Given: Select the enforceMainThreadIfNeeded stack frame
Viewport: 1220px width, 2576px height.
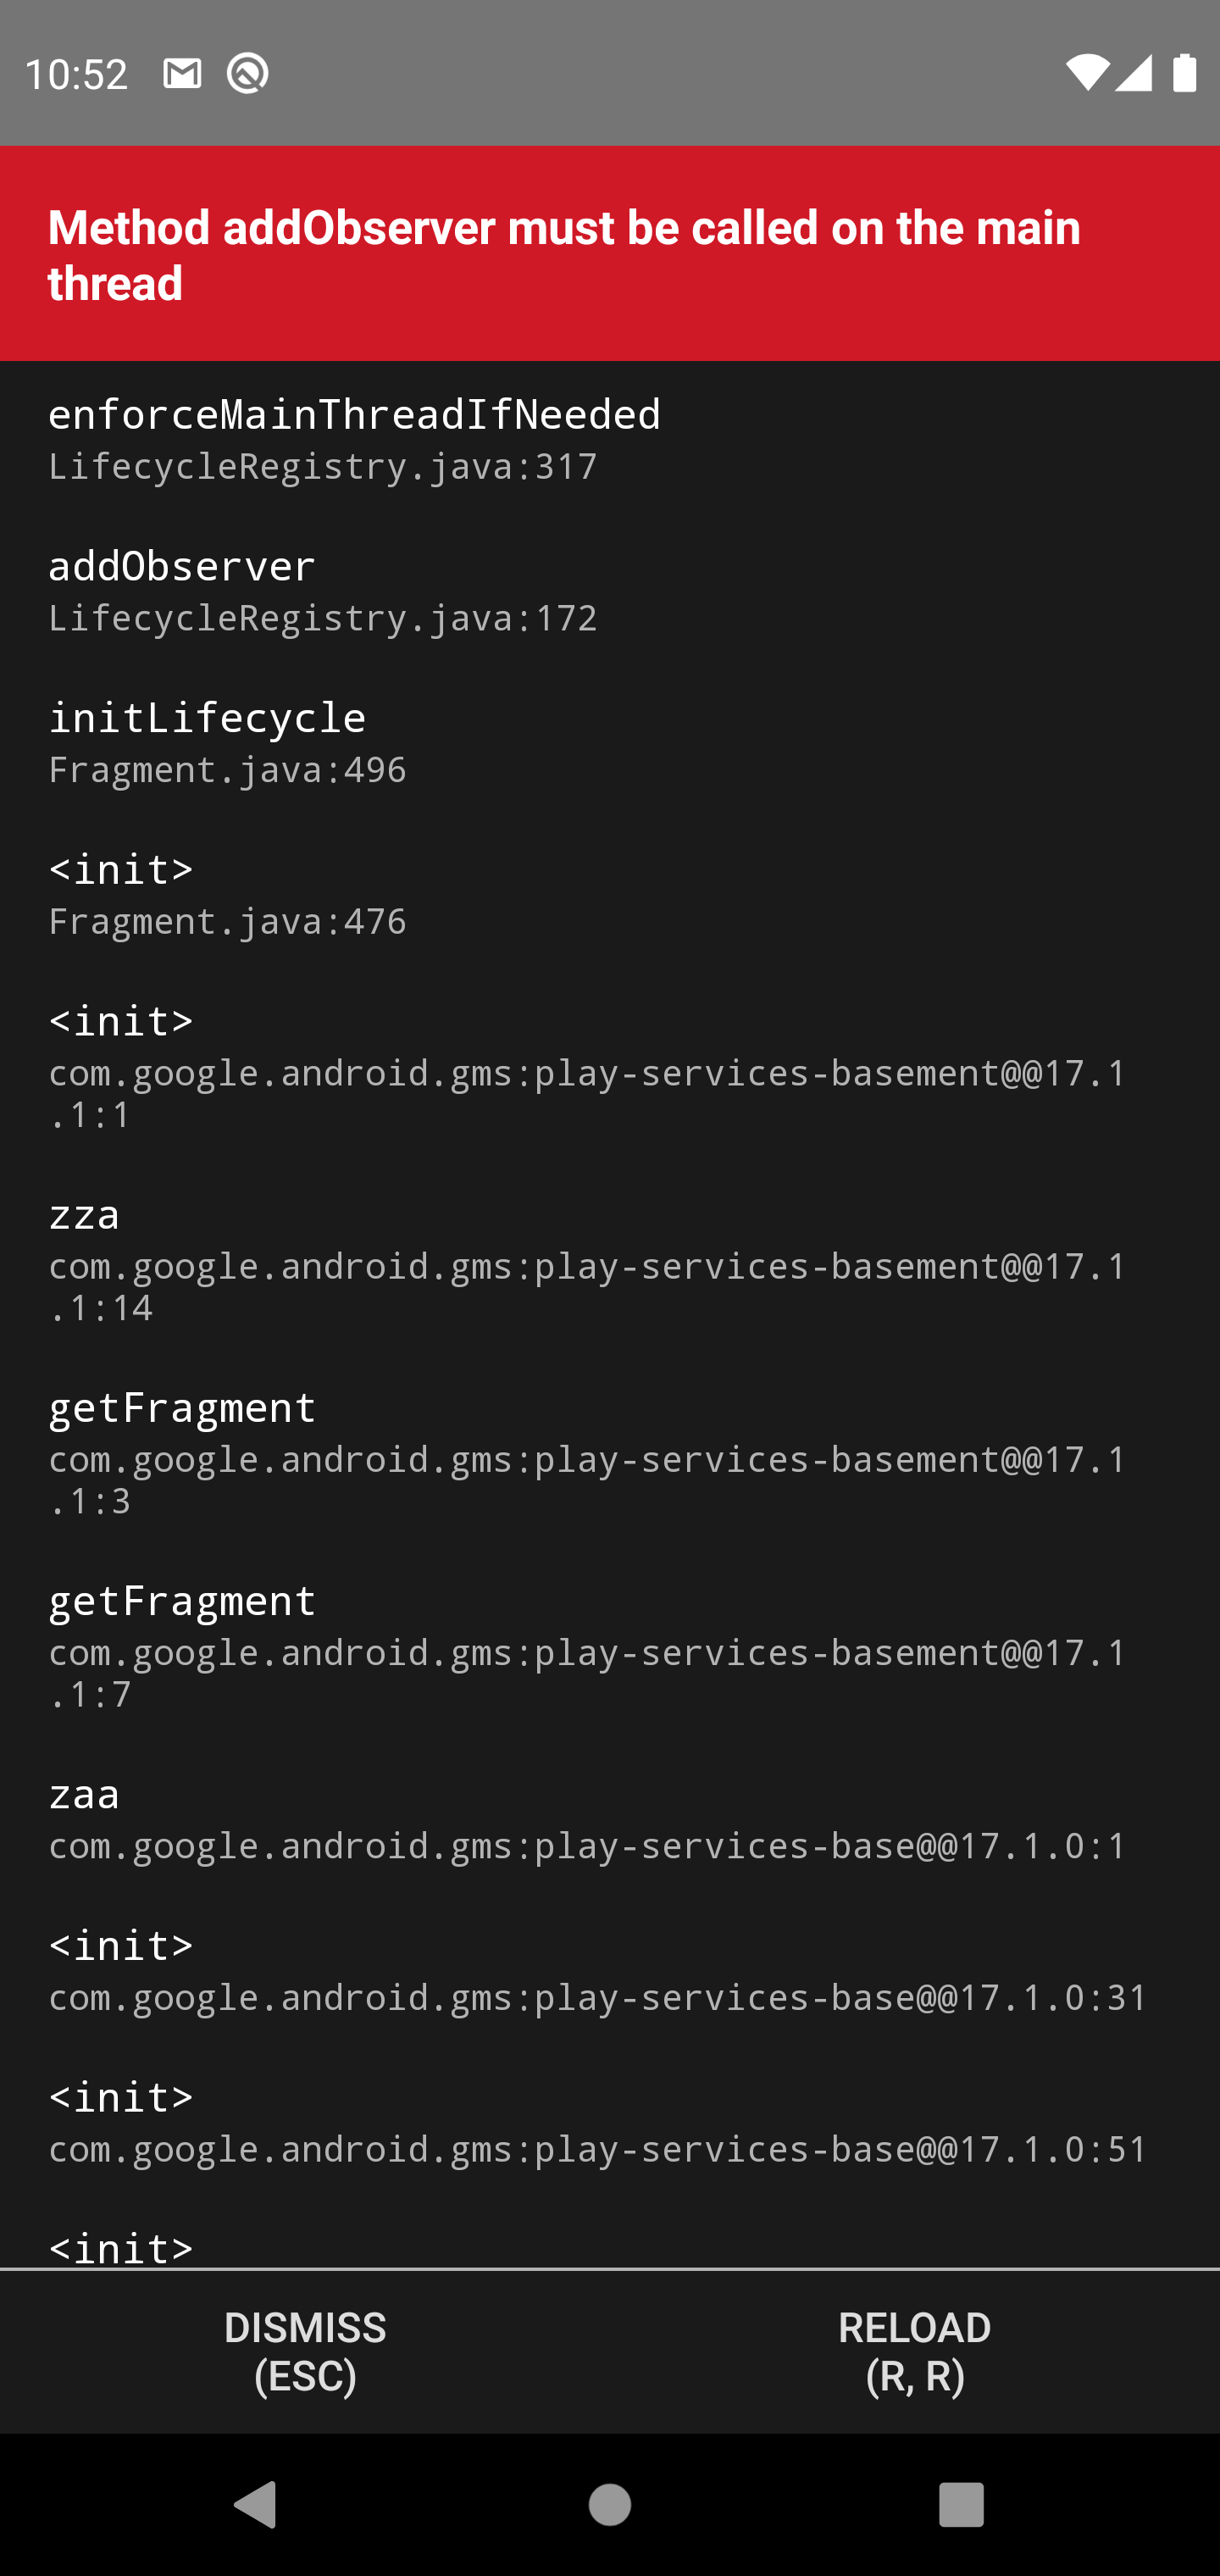Looking at the screenshot, I should pyautogui.click(x=355, y=437).
